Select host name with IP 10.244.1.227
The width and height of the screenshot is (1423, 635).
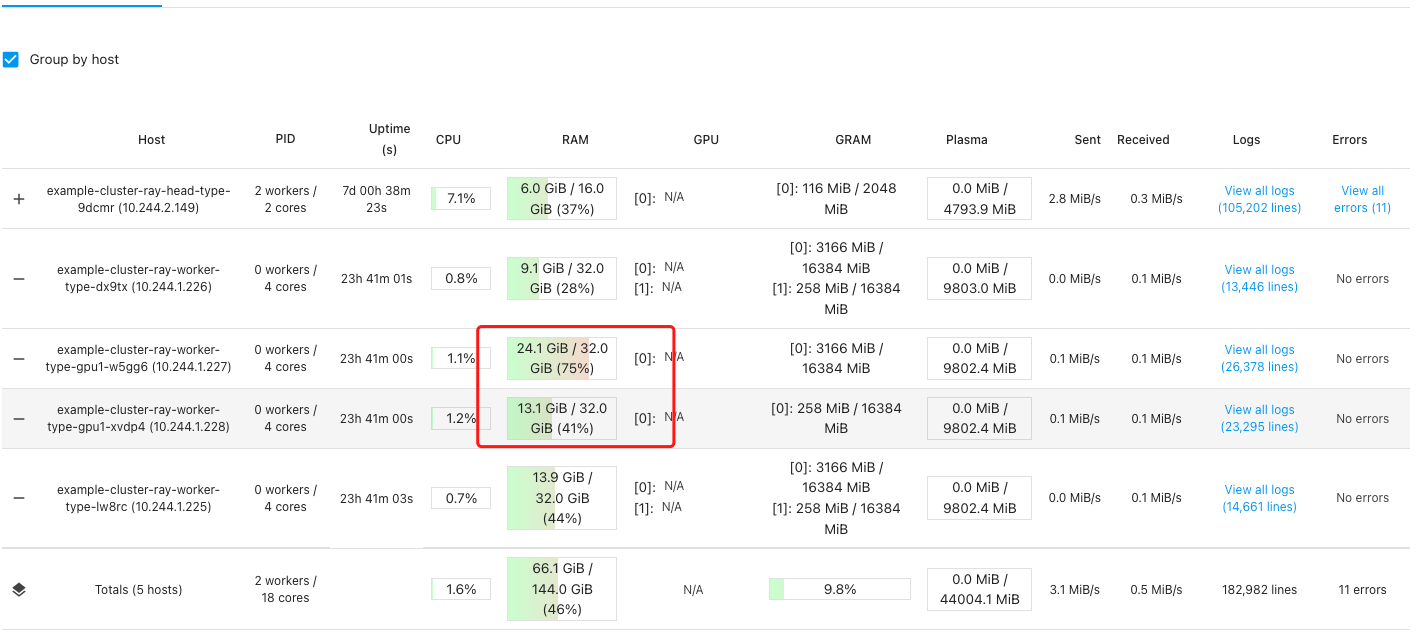138,358
